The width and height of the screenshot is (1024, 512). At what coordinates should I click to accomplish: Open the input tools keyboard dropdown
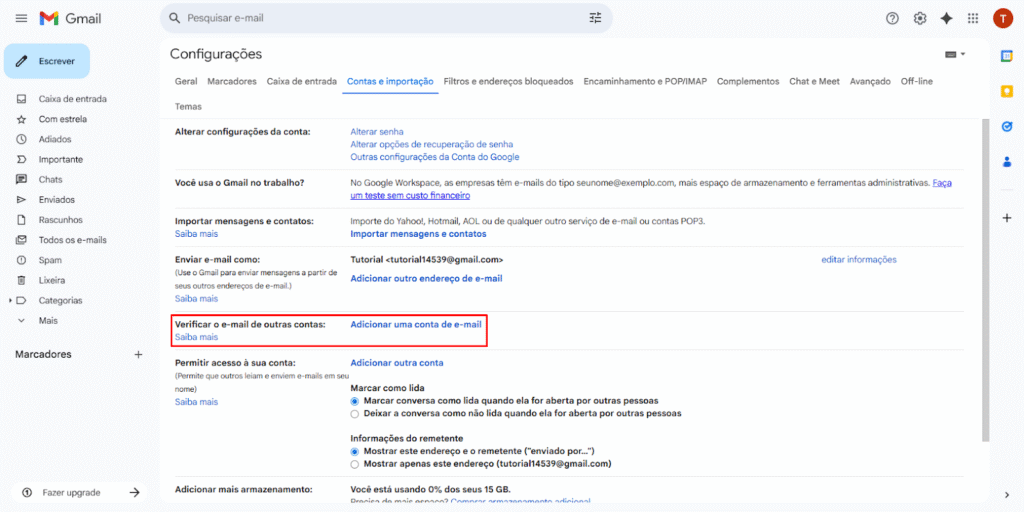(955, 54)
